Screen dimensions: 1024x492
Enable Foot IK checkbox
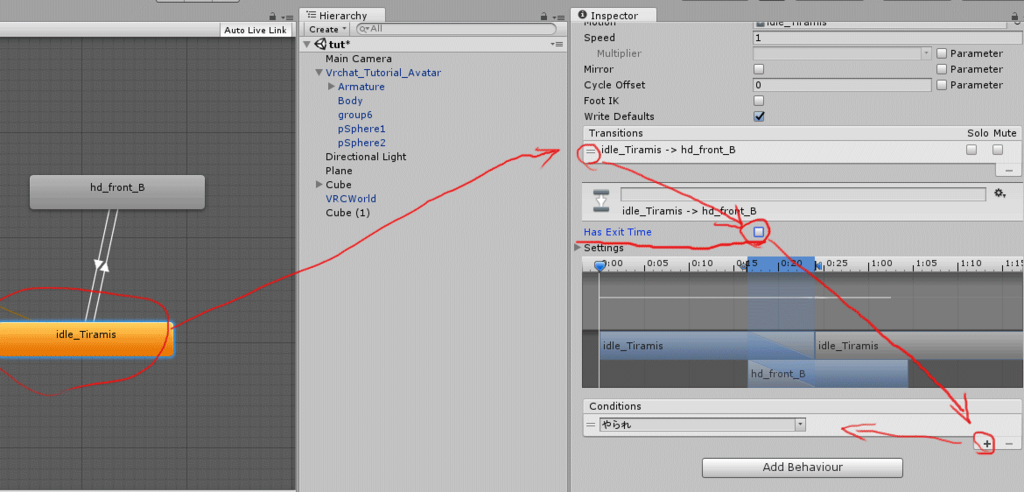point(759,101)
